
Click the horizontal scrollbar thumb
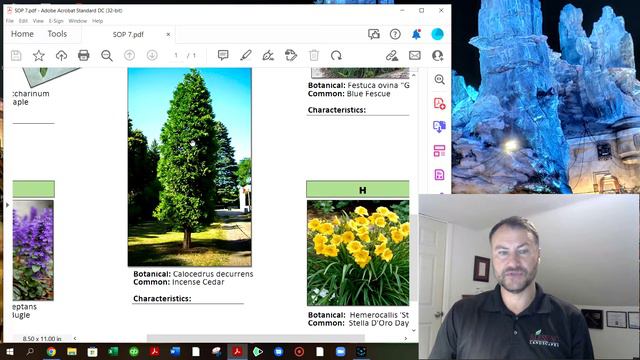pos(256,338)
